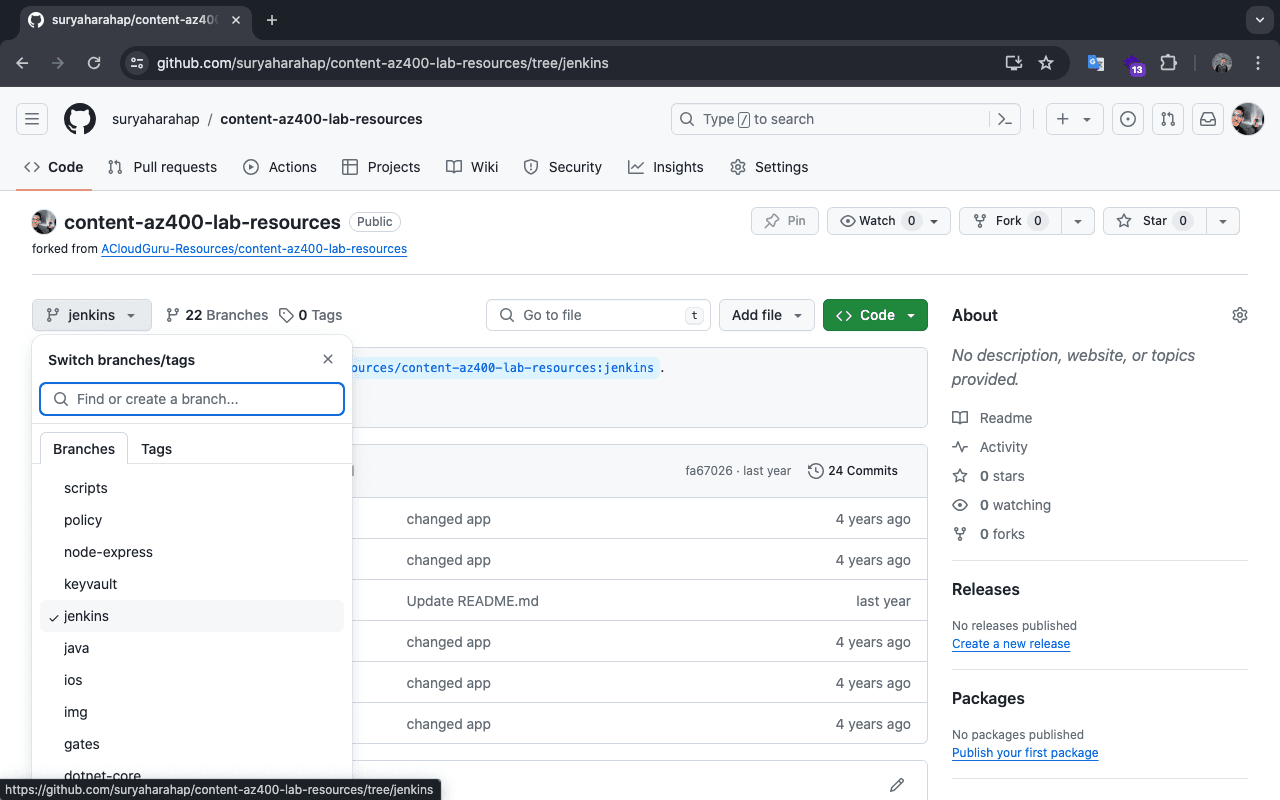The width and height of the screenshot is (1280, 800).
Task: Open the 0 Tags link
Action: [x=311, y=315]
